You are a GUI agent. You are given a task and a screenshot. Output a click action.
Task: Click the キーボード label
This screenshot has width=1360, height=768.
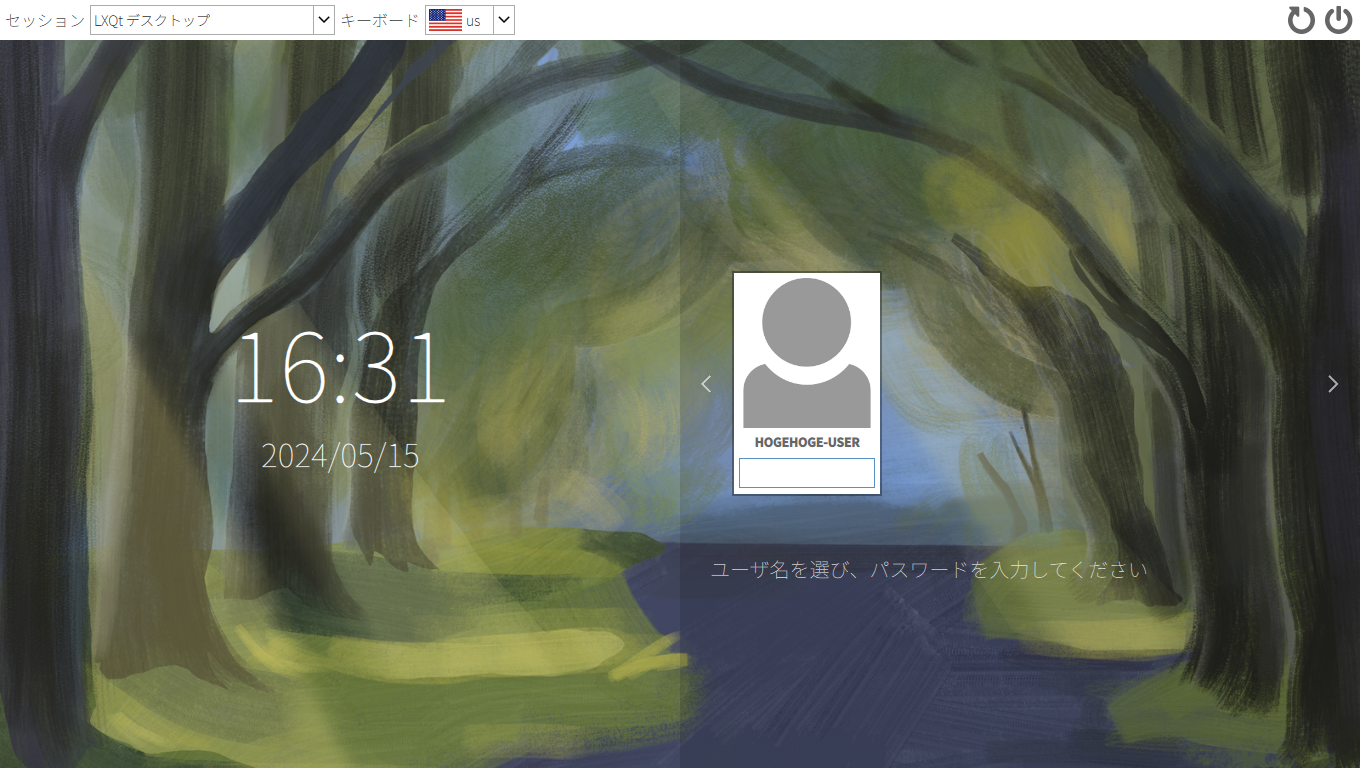(x=380, y=20)
